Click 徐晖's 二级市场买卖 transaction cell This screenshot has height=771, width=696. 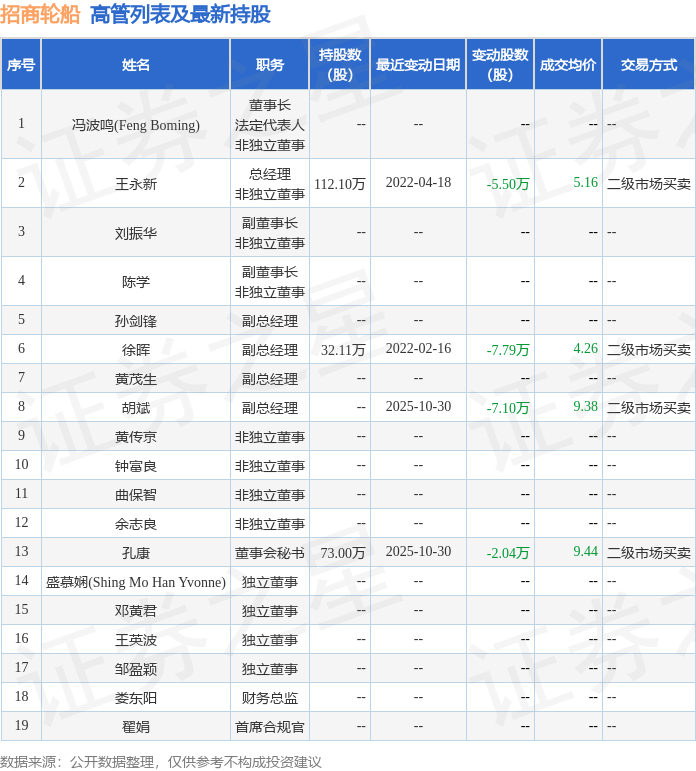click(649, 350)
